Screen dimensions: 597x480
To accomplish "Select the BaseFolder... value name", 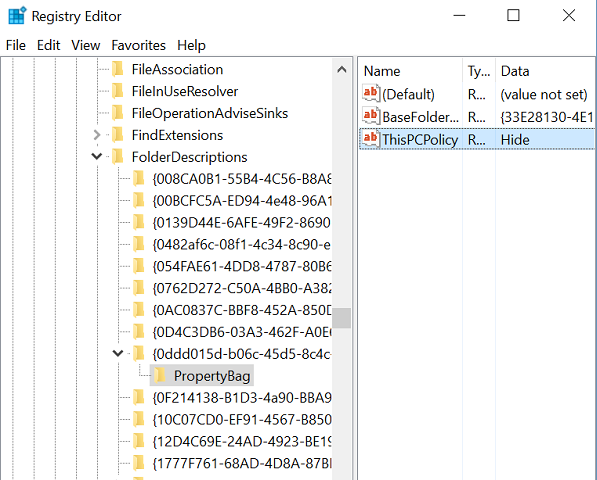I will point(420,117).
